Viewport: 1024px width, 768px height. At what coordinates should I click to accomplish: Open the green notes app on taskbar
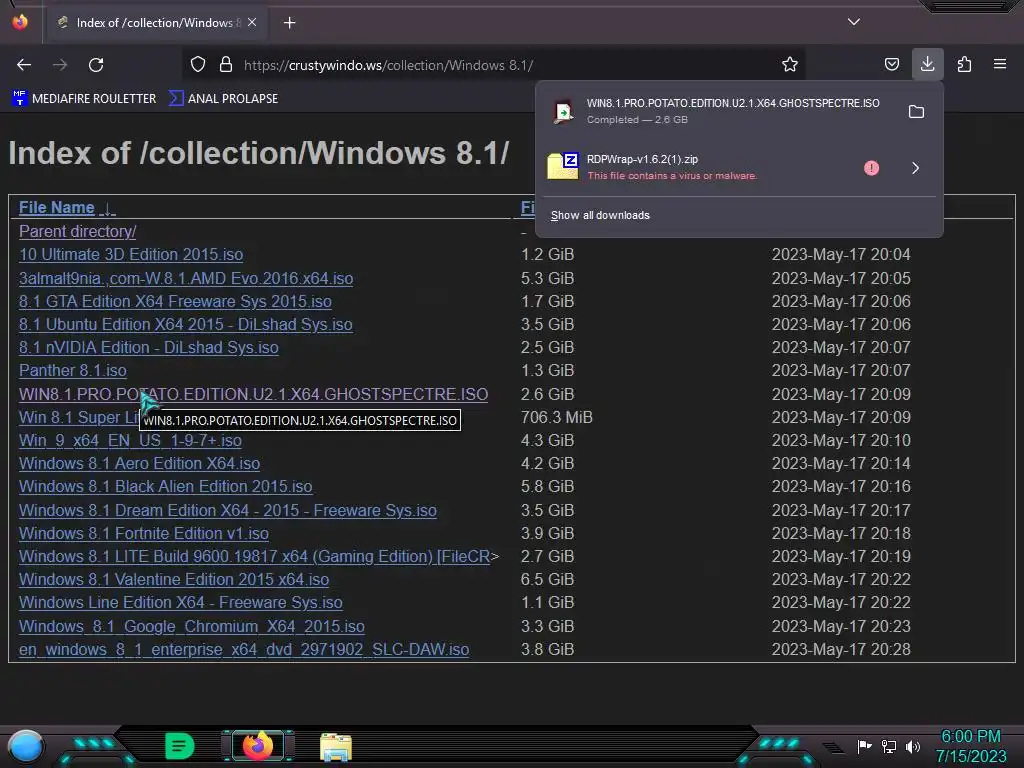(179, 746)
